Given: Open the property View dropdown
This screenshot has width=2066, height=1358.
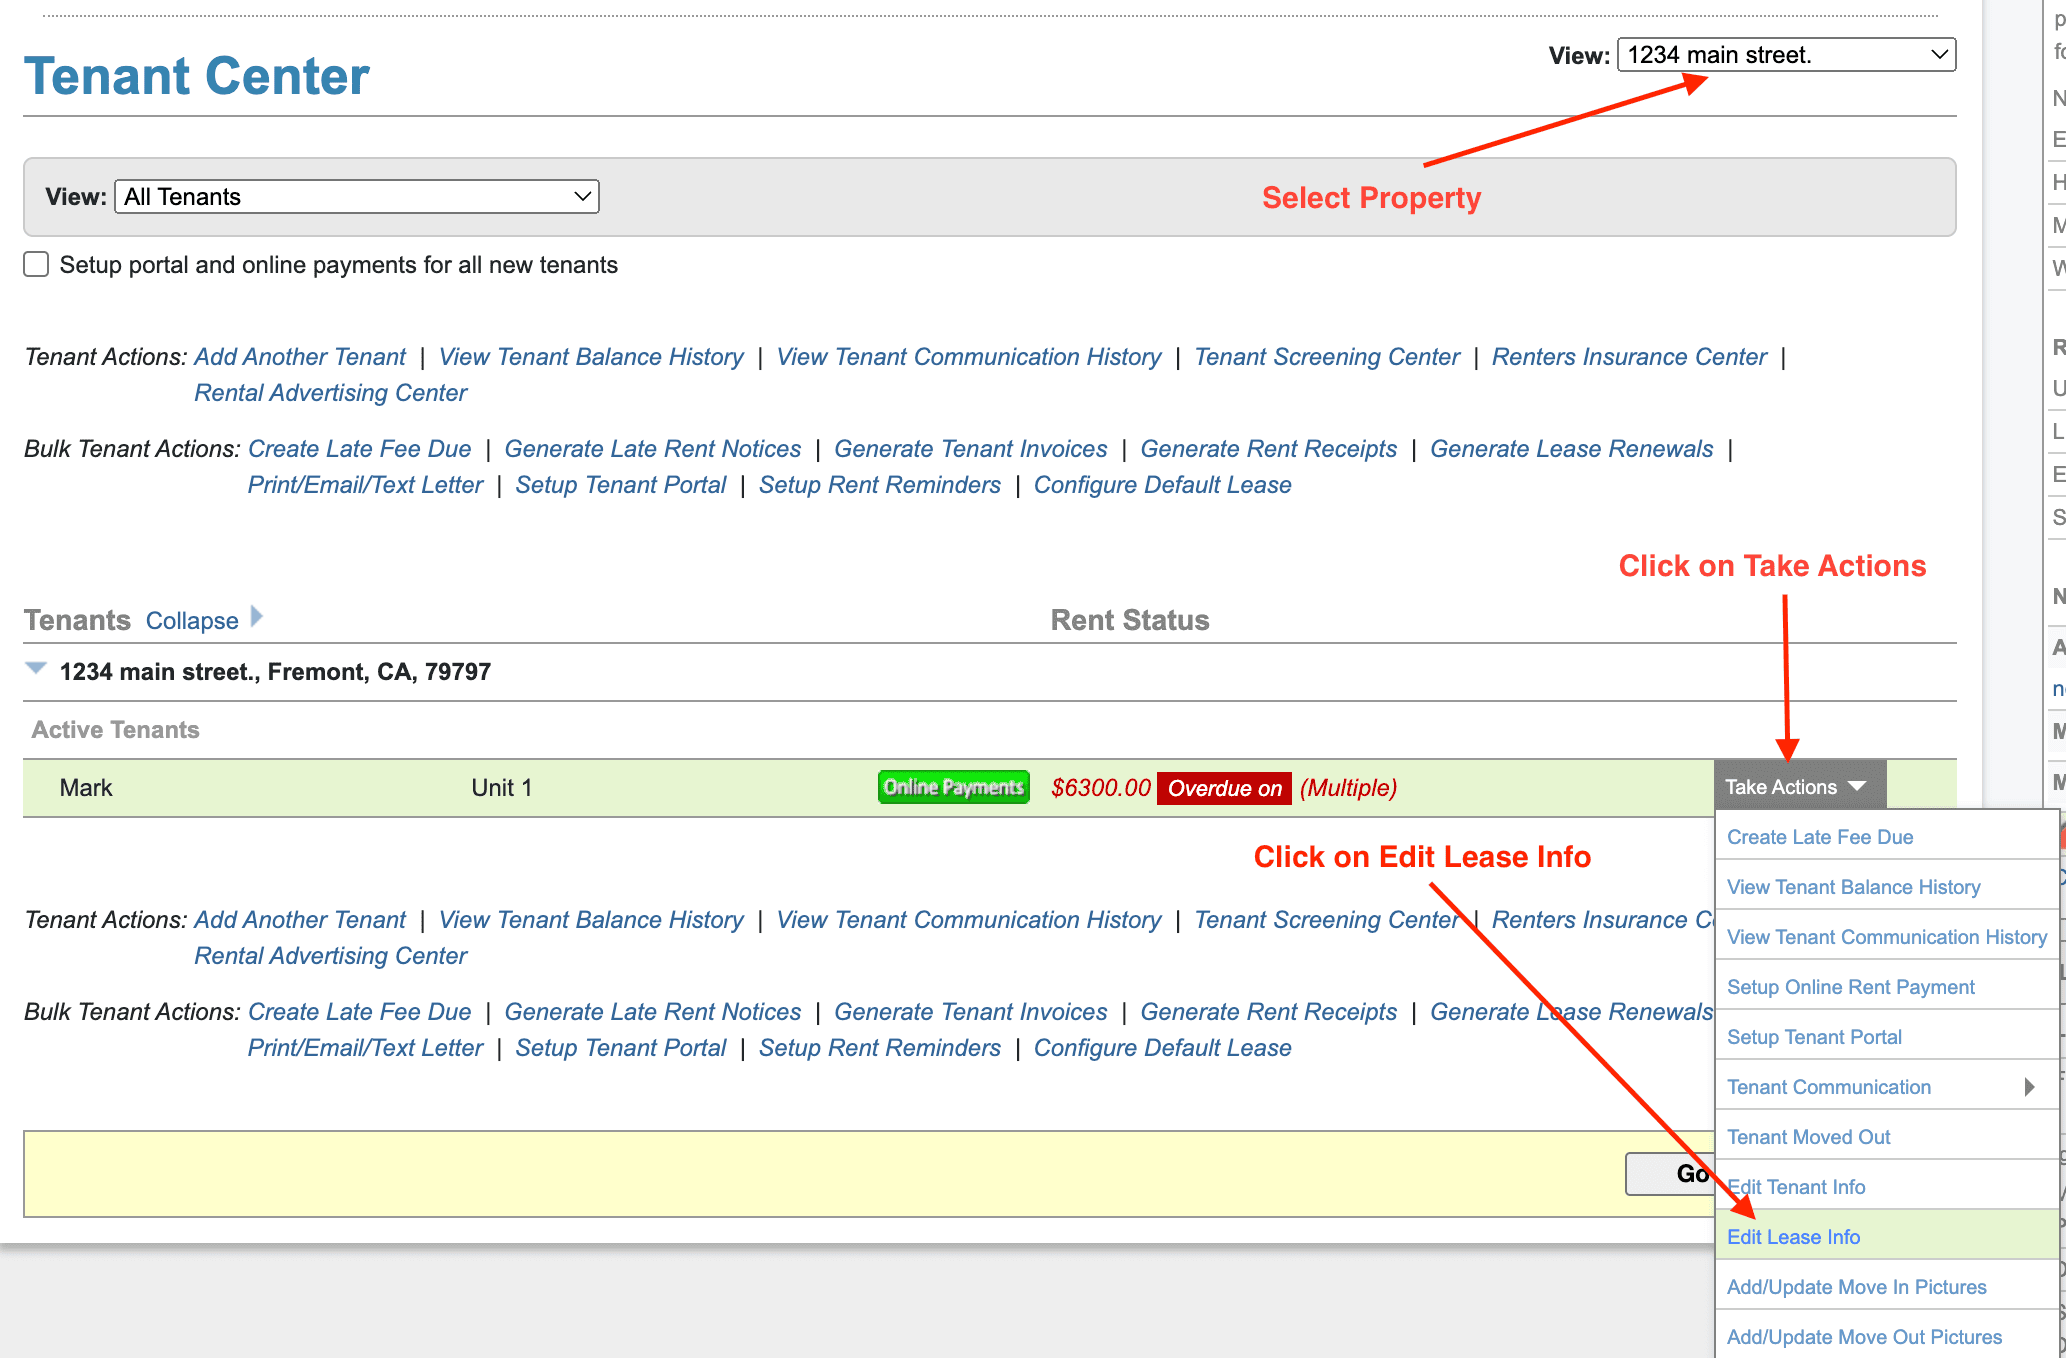Looking at the screenshot, I should click(1785, 55).
